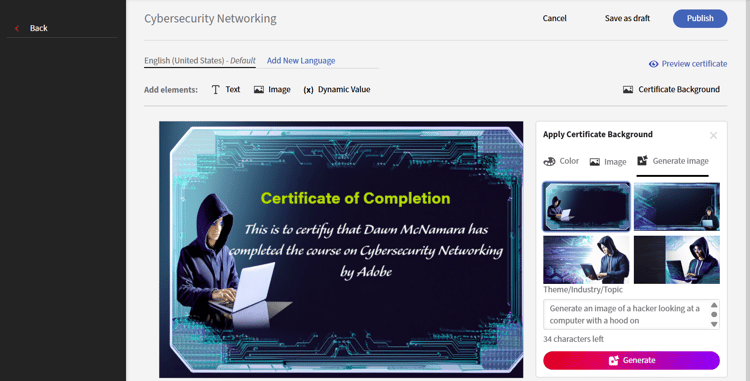Open Preview certificate link

[x=694, y=64]
